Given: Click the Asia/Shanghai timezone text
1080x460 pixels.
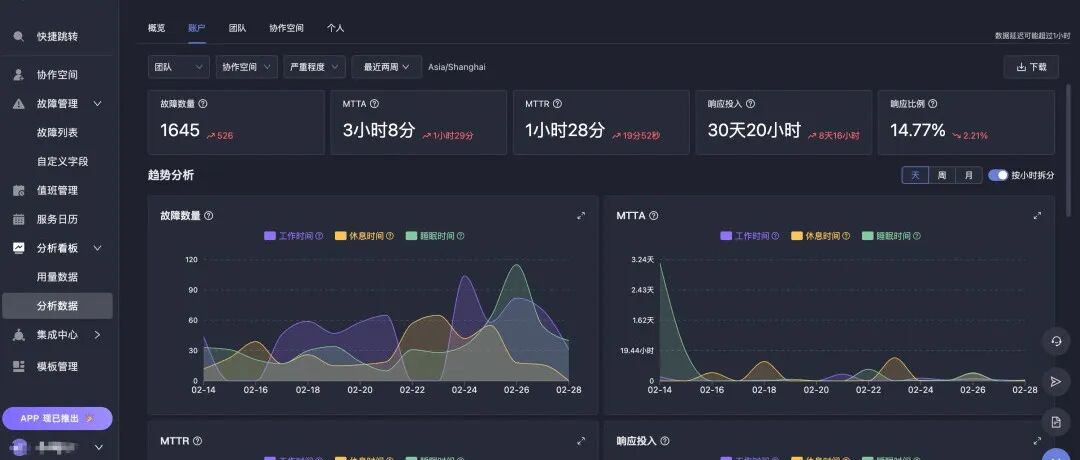Looking at the screenshot, I should (x=457, y=67).
